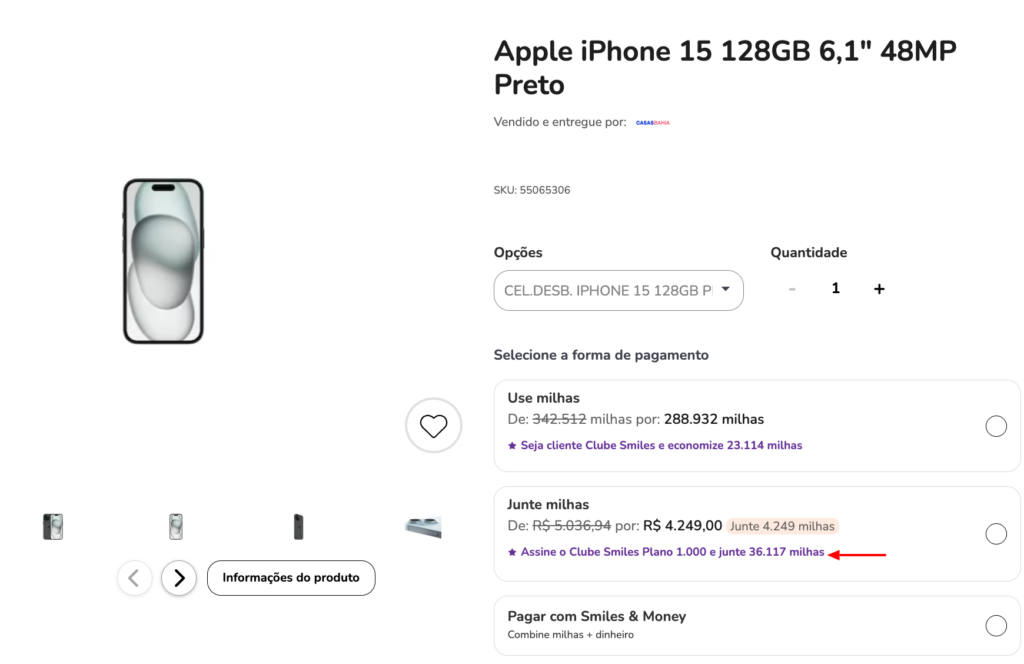Viewport: 1024px width, 664px height.
Task: Click the dropdown arrow in Opções selector
Action: (726, 290)
